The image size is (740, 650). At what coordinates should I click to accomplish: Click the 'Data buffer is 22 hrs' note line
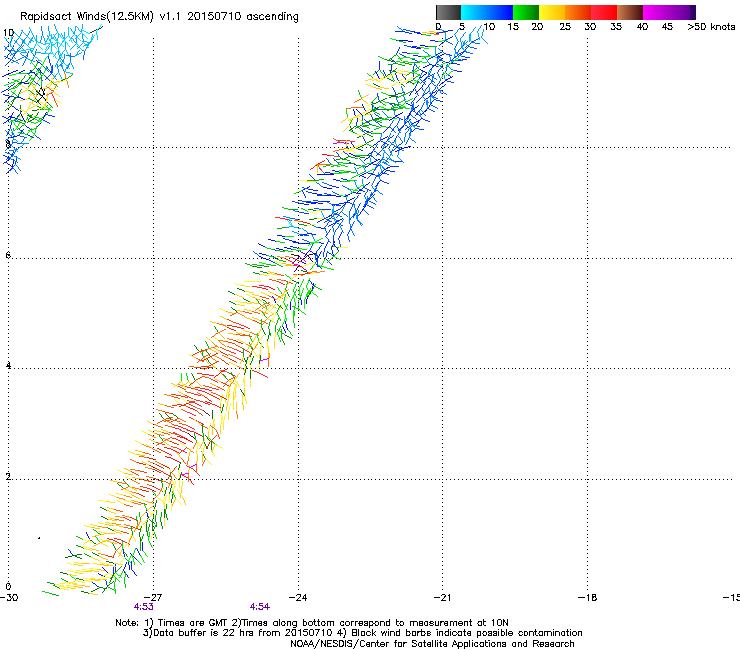(x=362, y=633)
